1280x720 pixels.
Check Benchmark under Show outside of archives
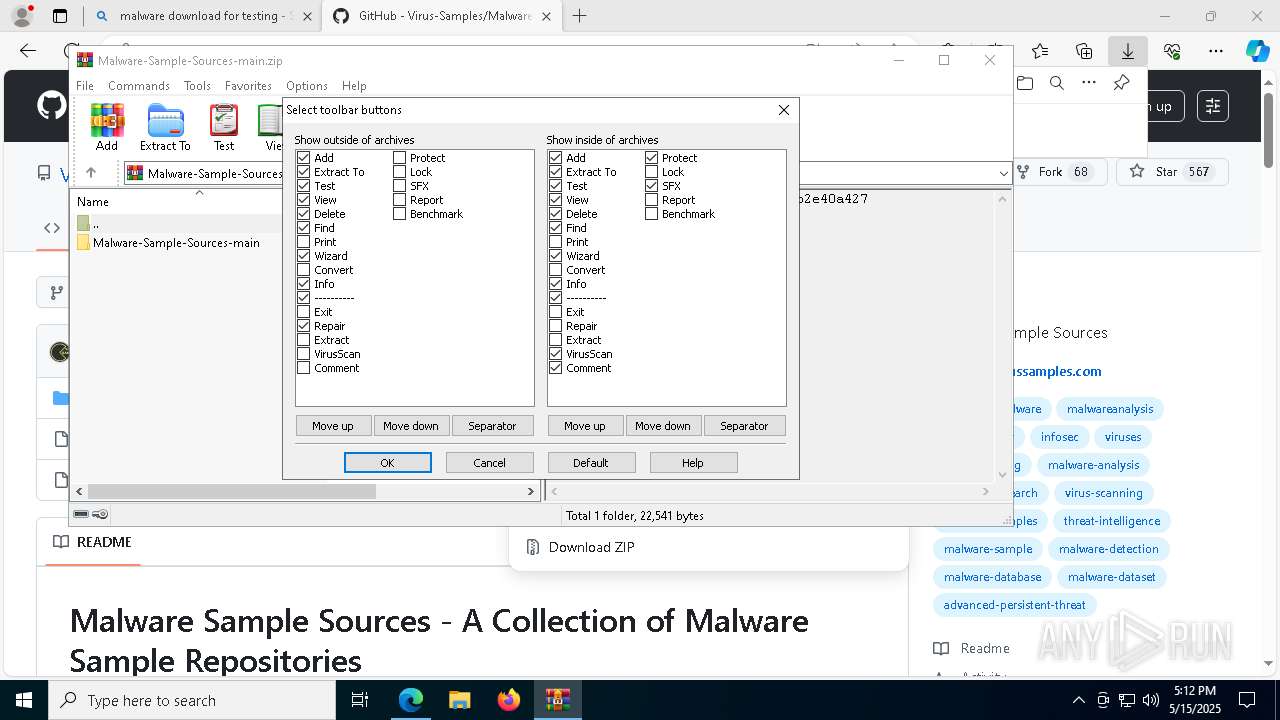pos(399,214)
